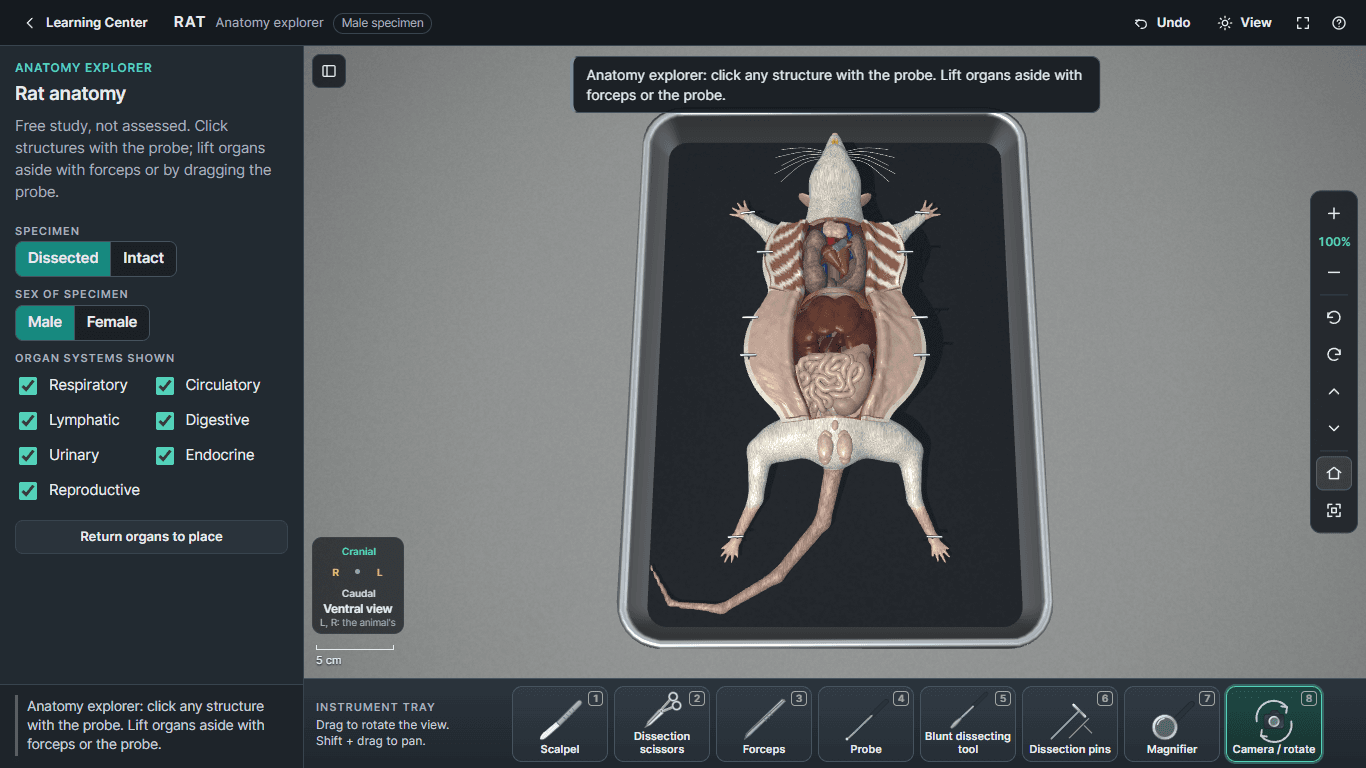1366x768 pixels.
Task: Choose the Forceps tool
Action: 764,724
